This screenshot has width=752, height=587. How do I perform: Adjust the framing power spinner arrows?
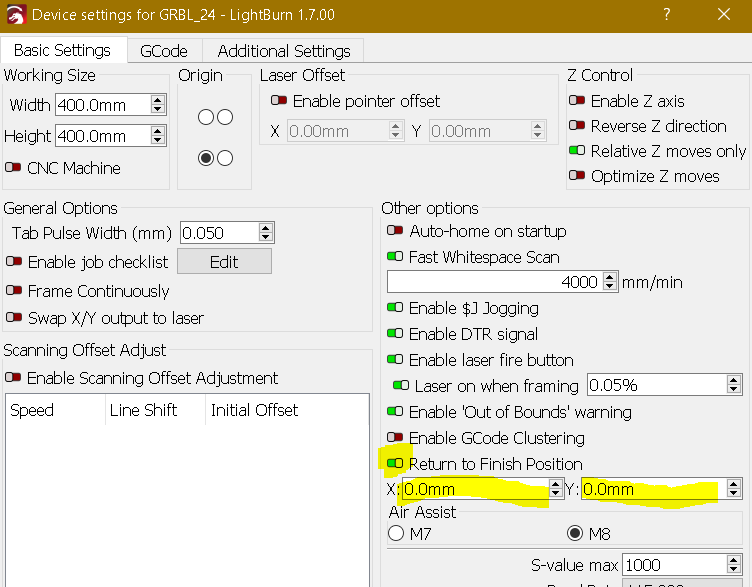(734, 385)
